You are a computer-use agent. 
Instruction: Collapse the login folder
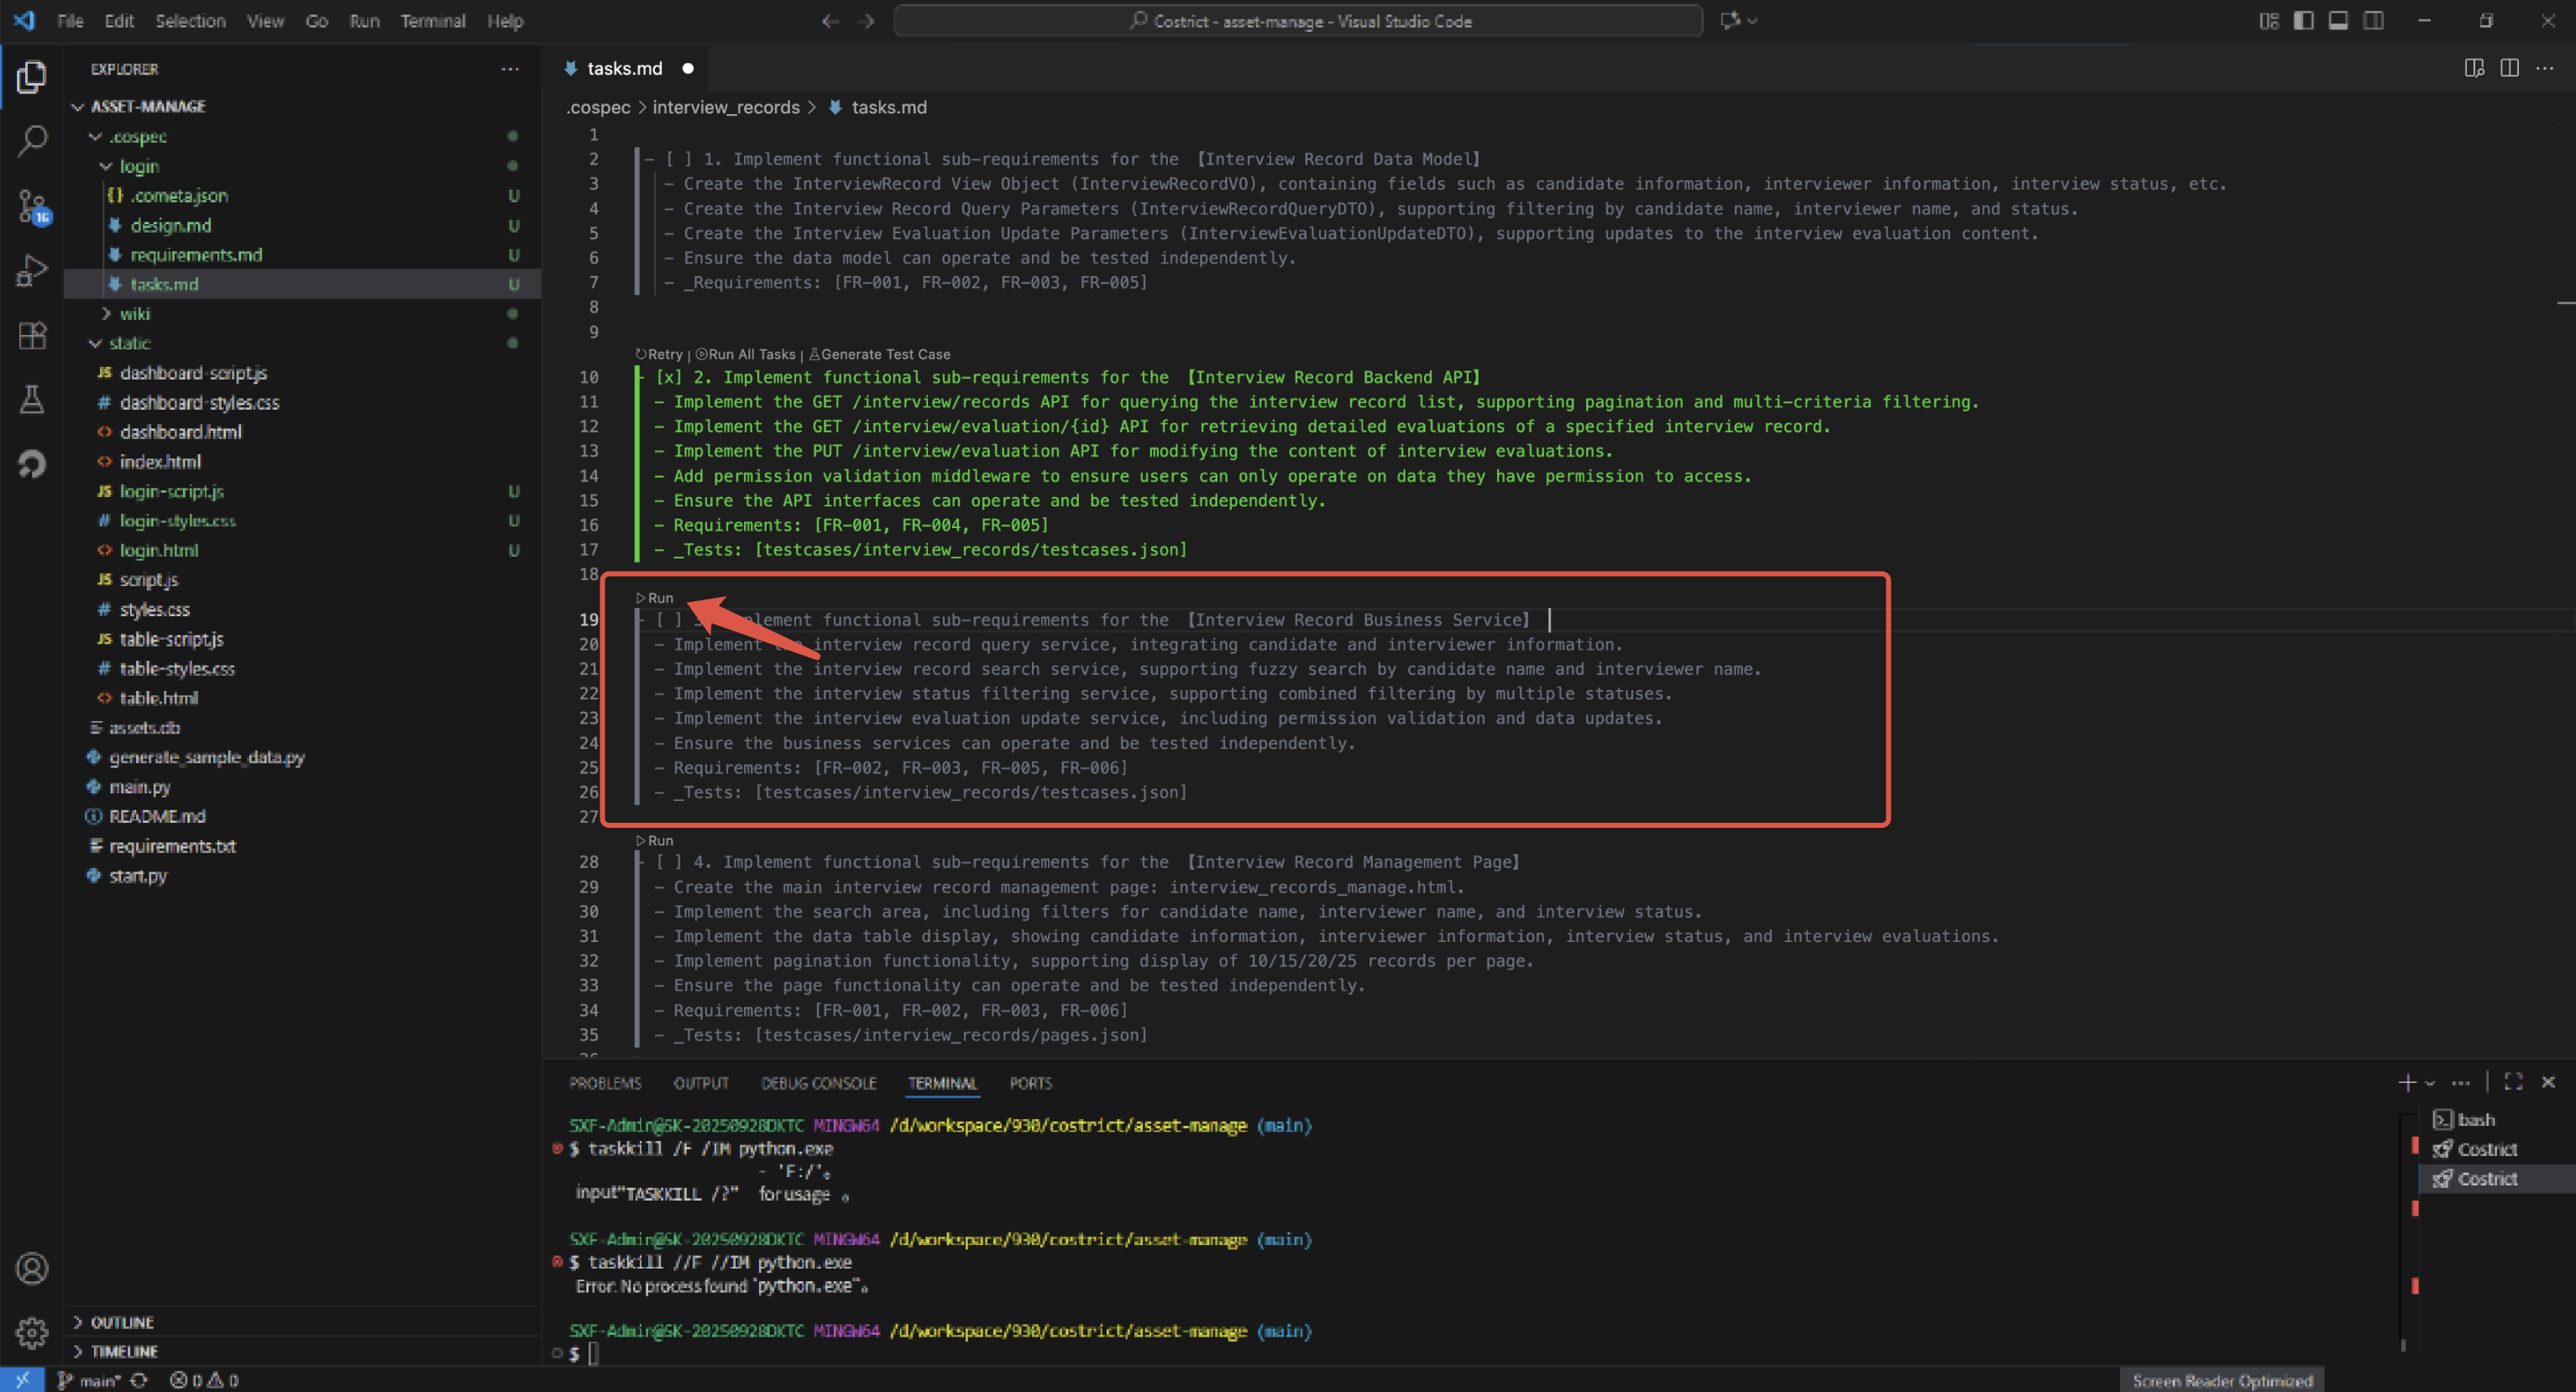tap(139, 166)
